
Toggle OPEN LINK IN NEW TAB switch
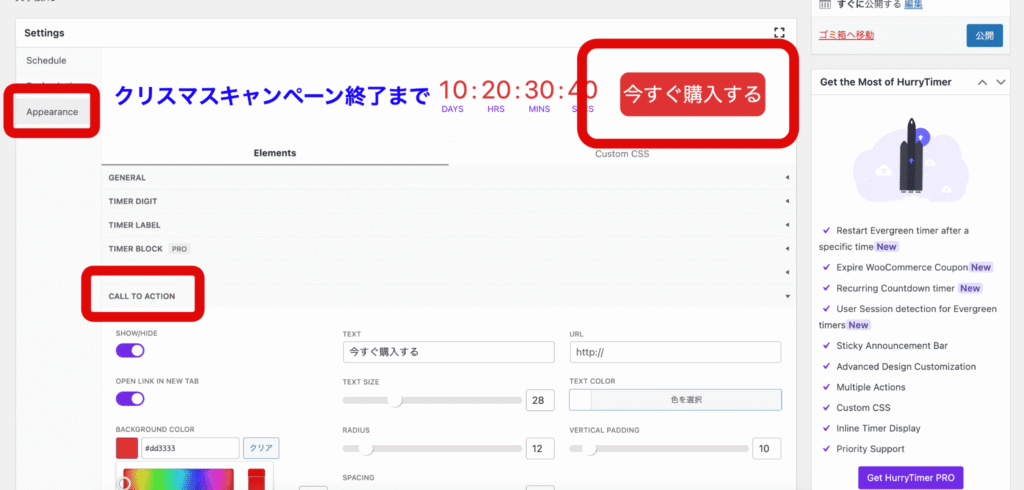pyautogui.click(x=130, y=399)
